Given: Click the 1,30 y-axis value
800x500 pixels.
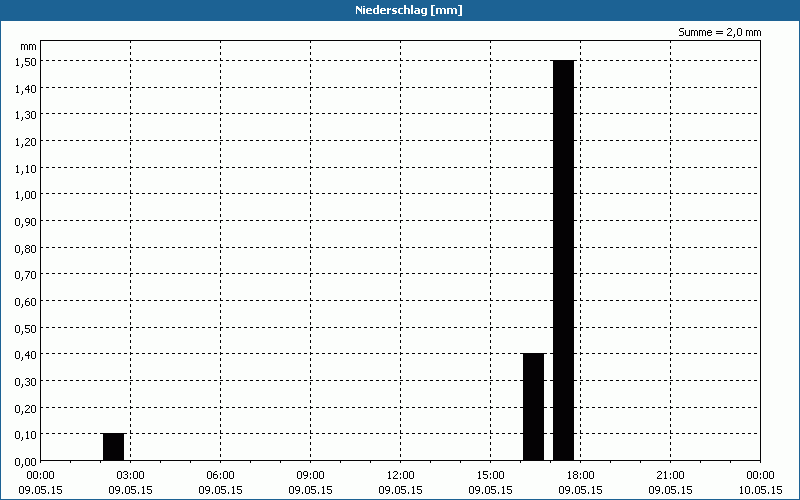Looking at the screenshot, I should click(26, 115).
